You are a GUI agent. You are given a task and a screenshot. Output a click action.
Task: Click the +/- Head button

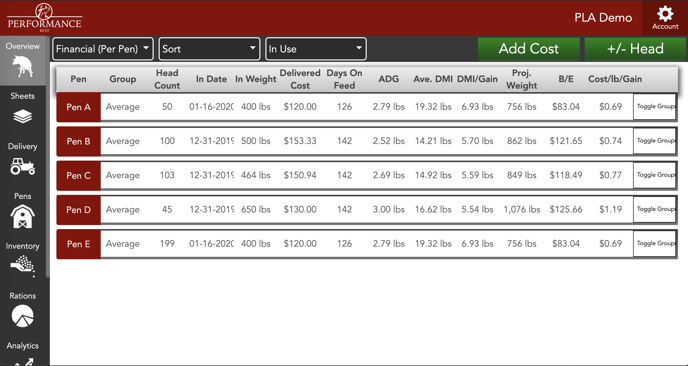635,49
